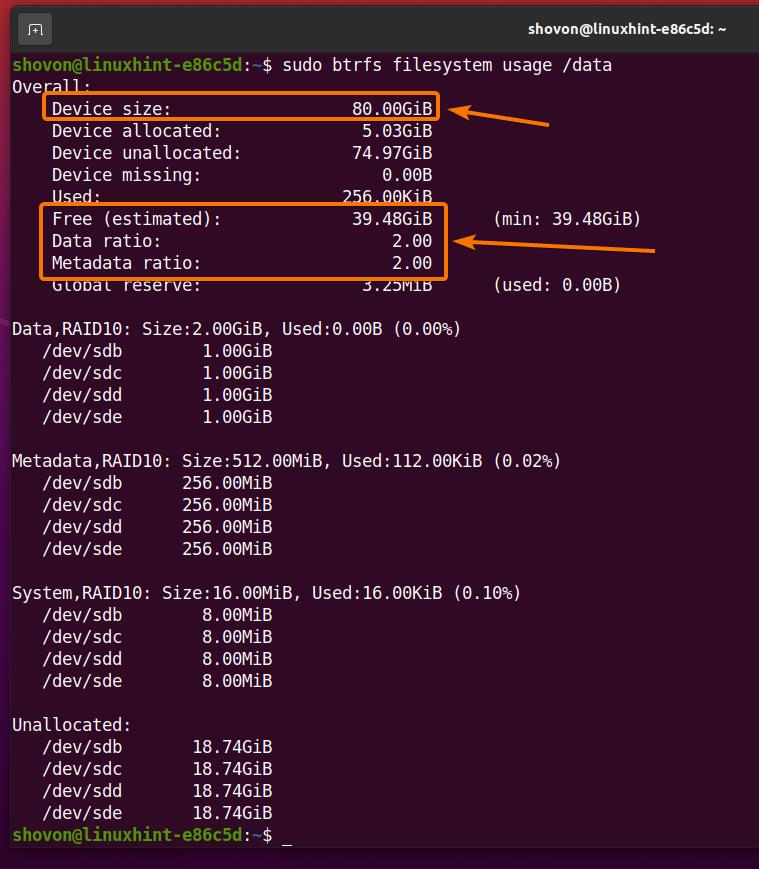
Task: Click the Metadata,RAID10 header line
Action: coord(286,461)
